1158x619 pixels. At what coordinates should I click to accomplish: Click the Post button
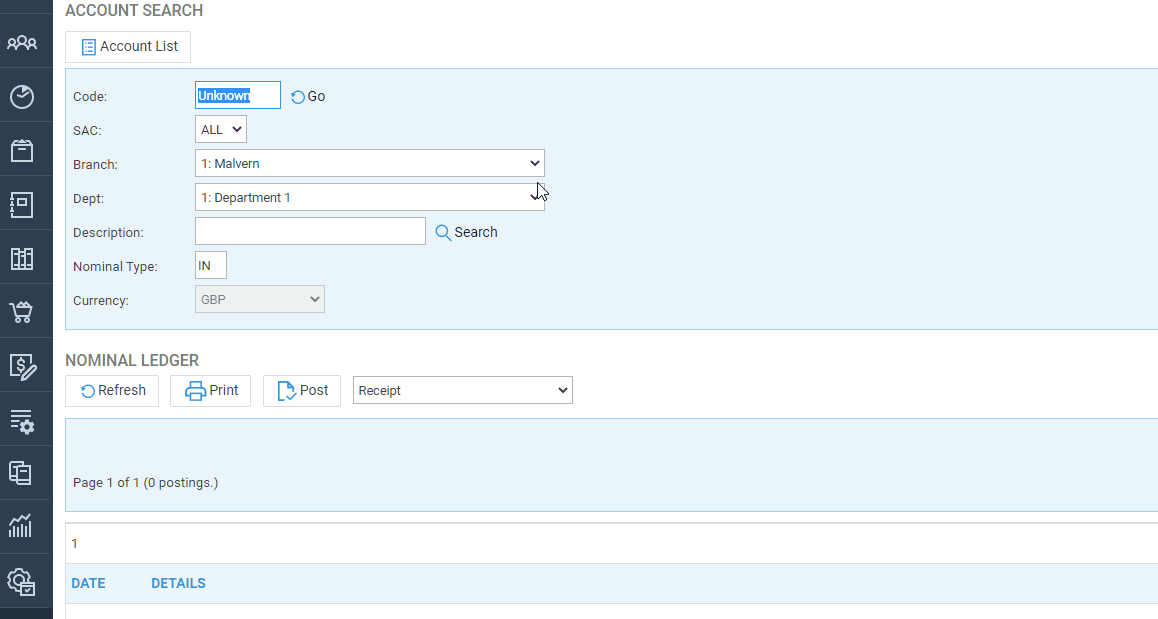(302, 391)
